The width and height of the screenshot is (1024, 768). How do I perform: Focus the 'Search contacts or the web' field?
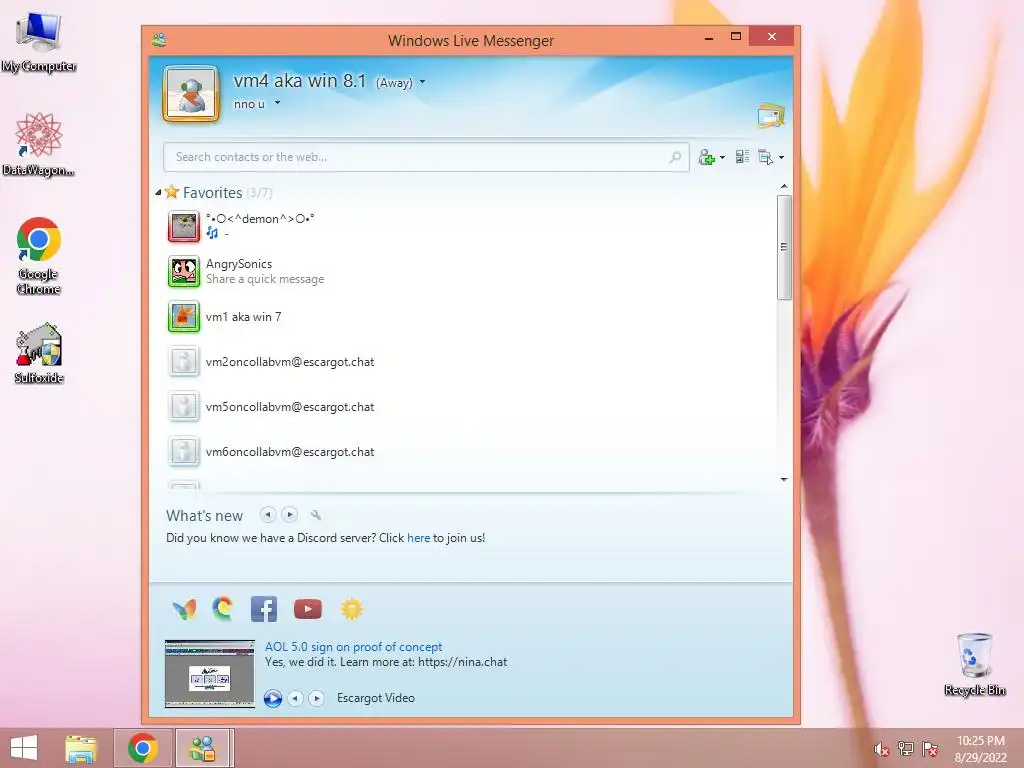click(x=426, y=157)
